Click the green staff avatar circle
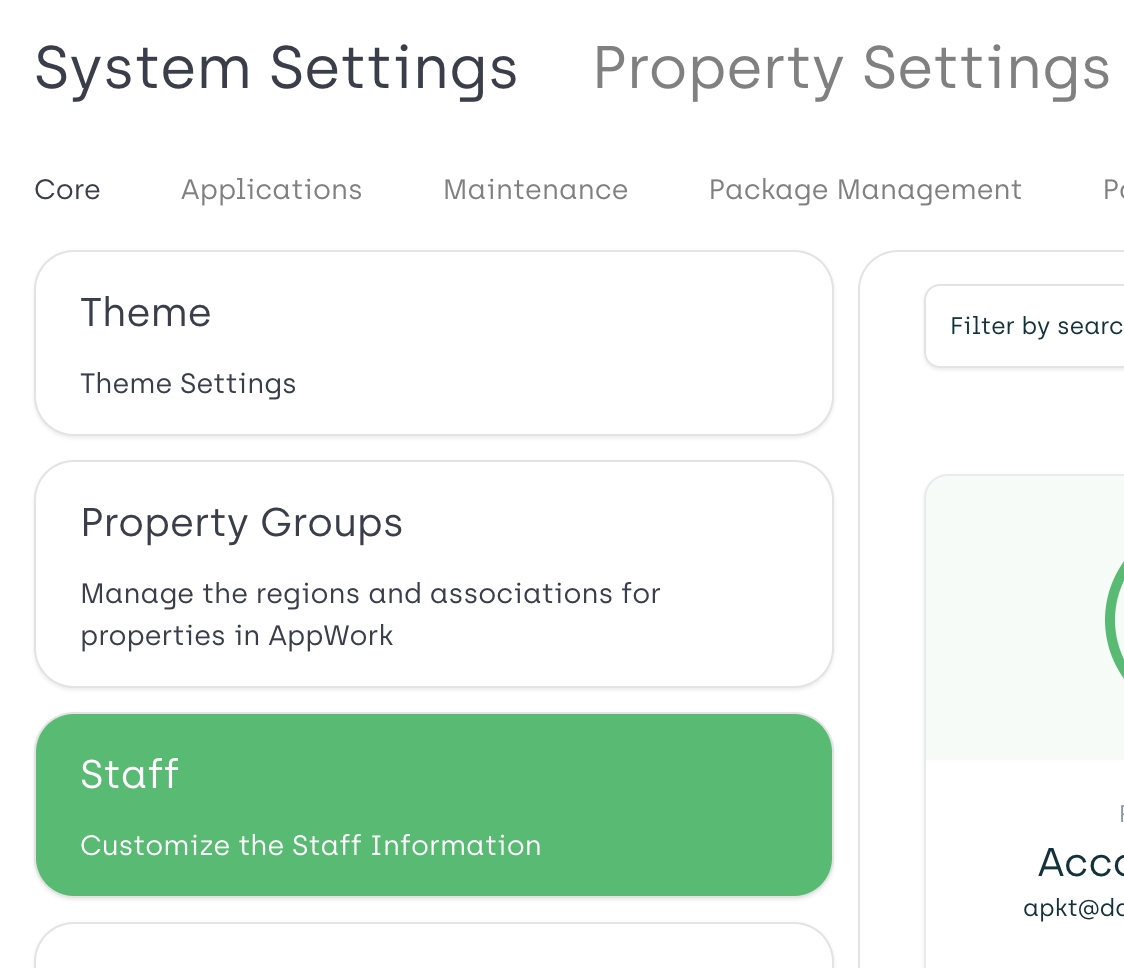 tap(1117, 620)
